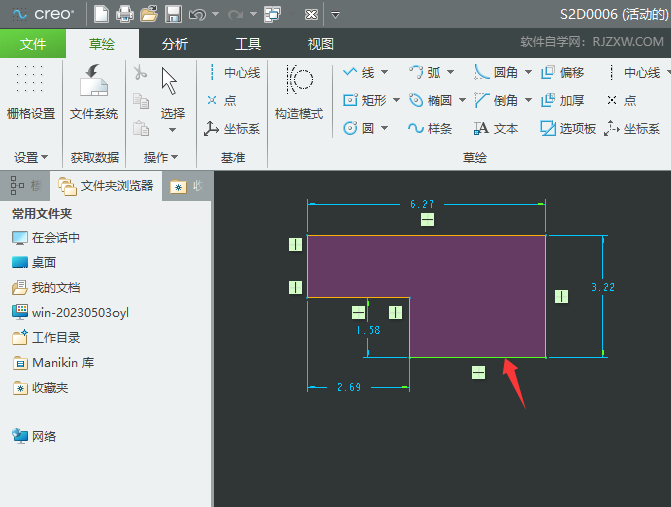The height and width of the screenshot is (507, 671).
Task: Save the sketch with the floppy disk icon
Action: coord(173,14)
